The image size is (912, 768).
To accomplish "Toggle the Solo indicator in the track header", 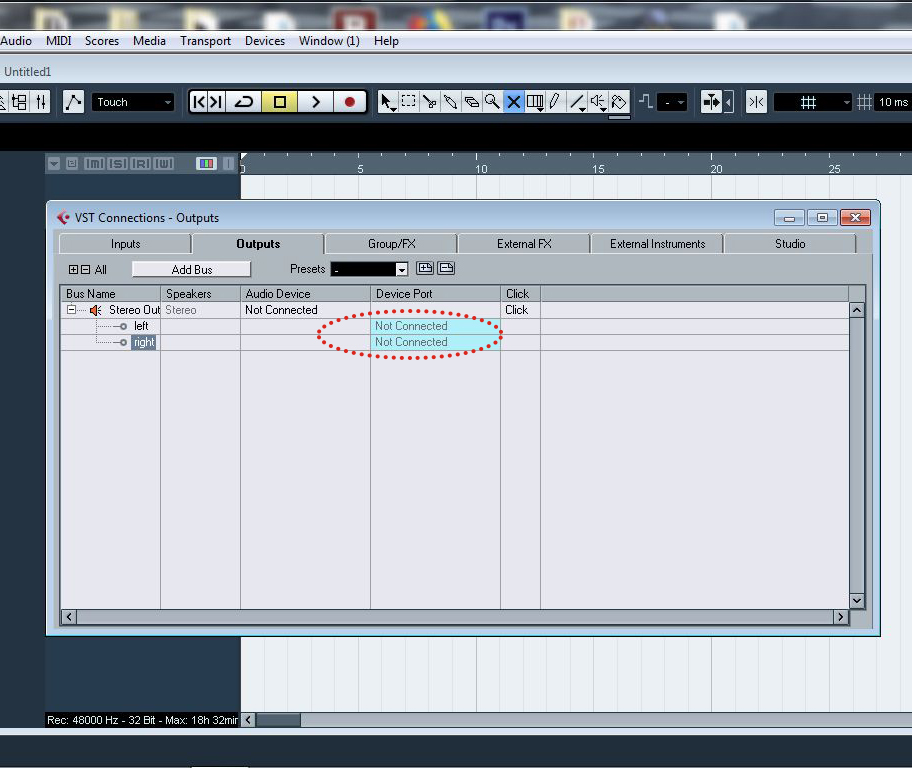I will (x=118, y=163).
